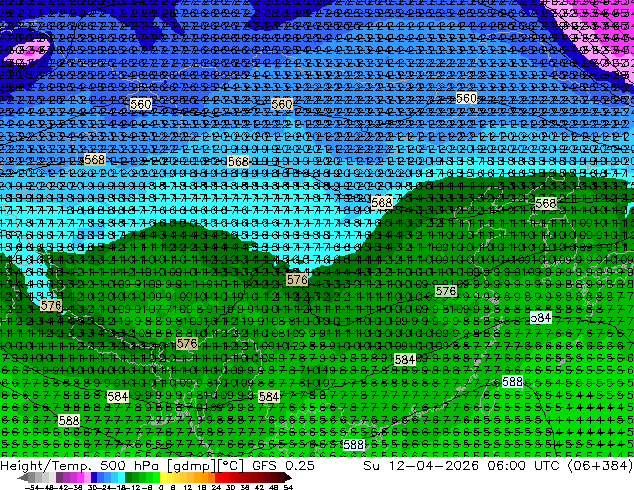This screenshot has height=490, width=634.
Task: Pick the dark purple legend swatch at -42
Action: [59, 478]
